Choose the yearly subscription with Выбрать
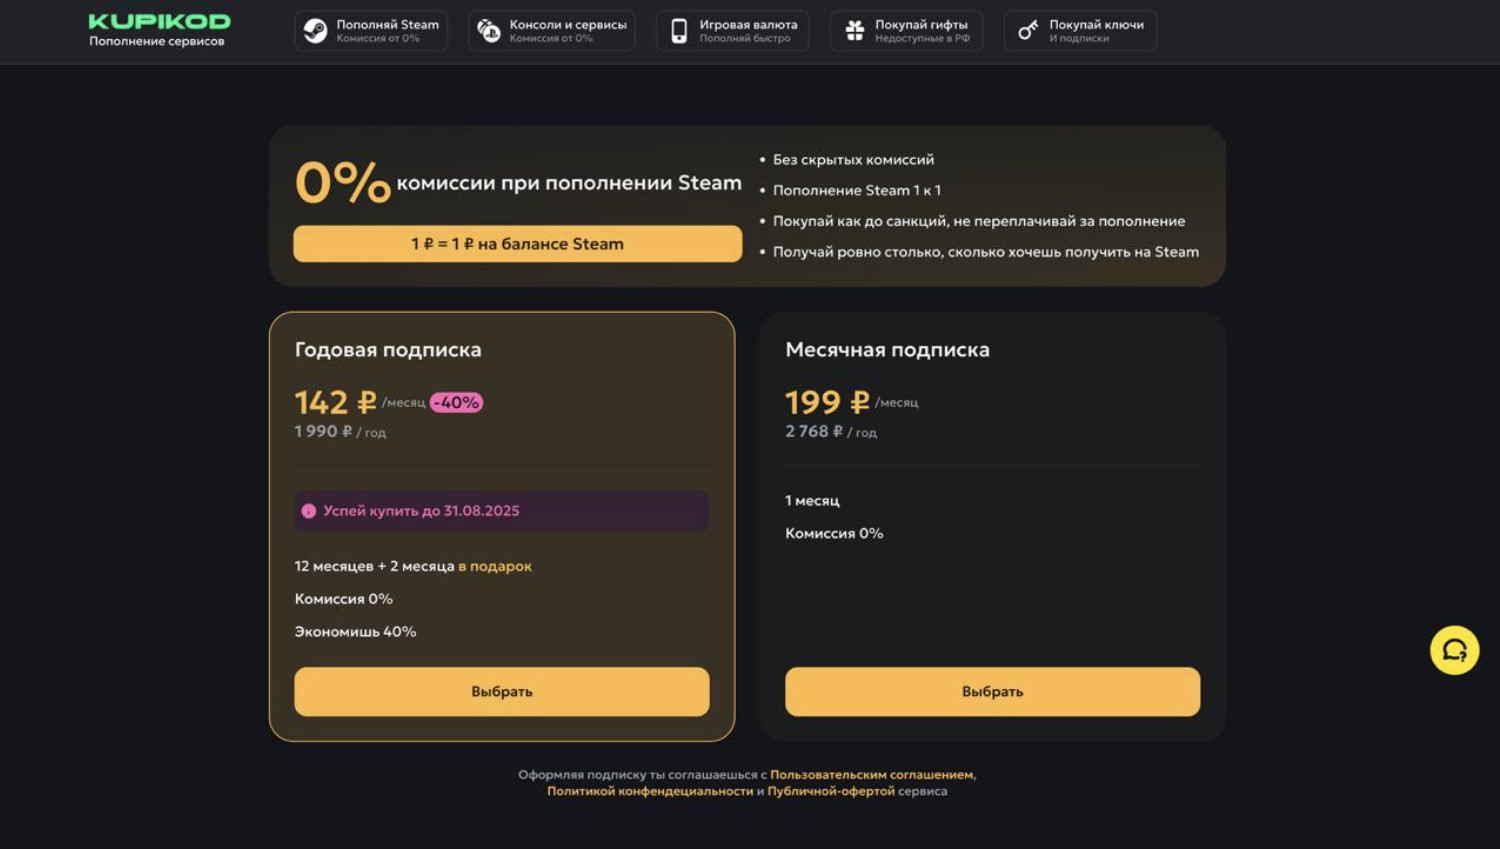The width and height of the screenshot is (1500, 850). (502, 692)
